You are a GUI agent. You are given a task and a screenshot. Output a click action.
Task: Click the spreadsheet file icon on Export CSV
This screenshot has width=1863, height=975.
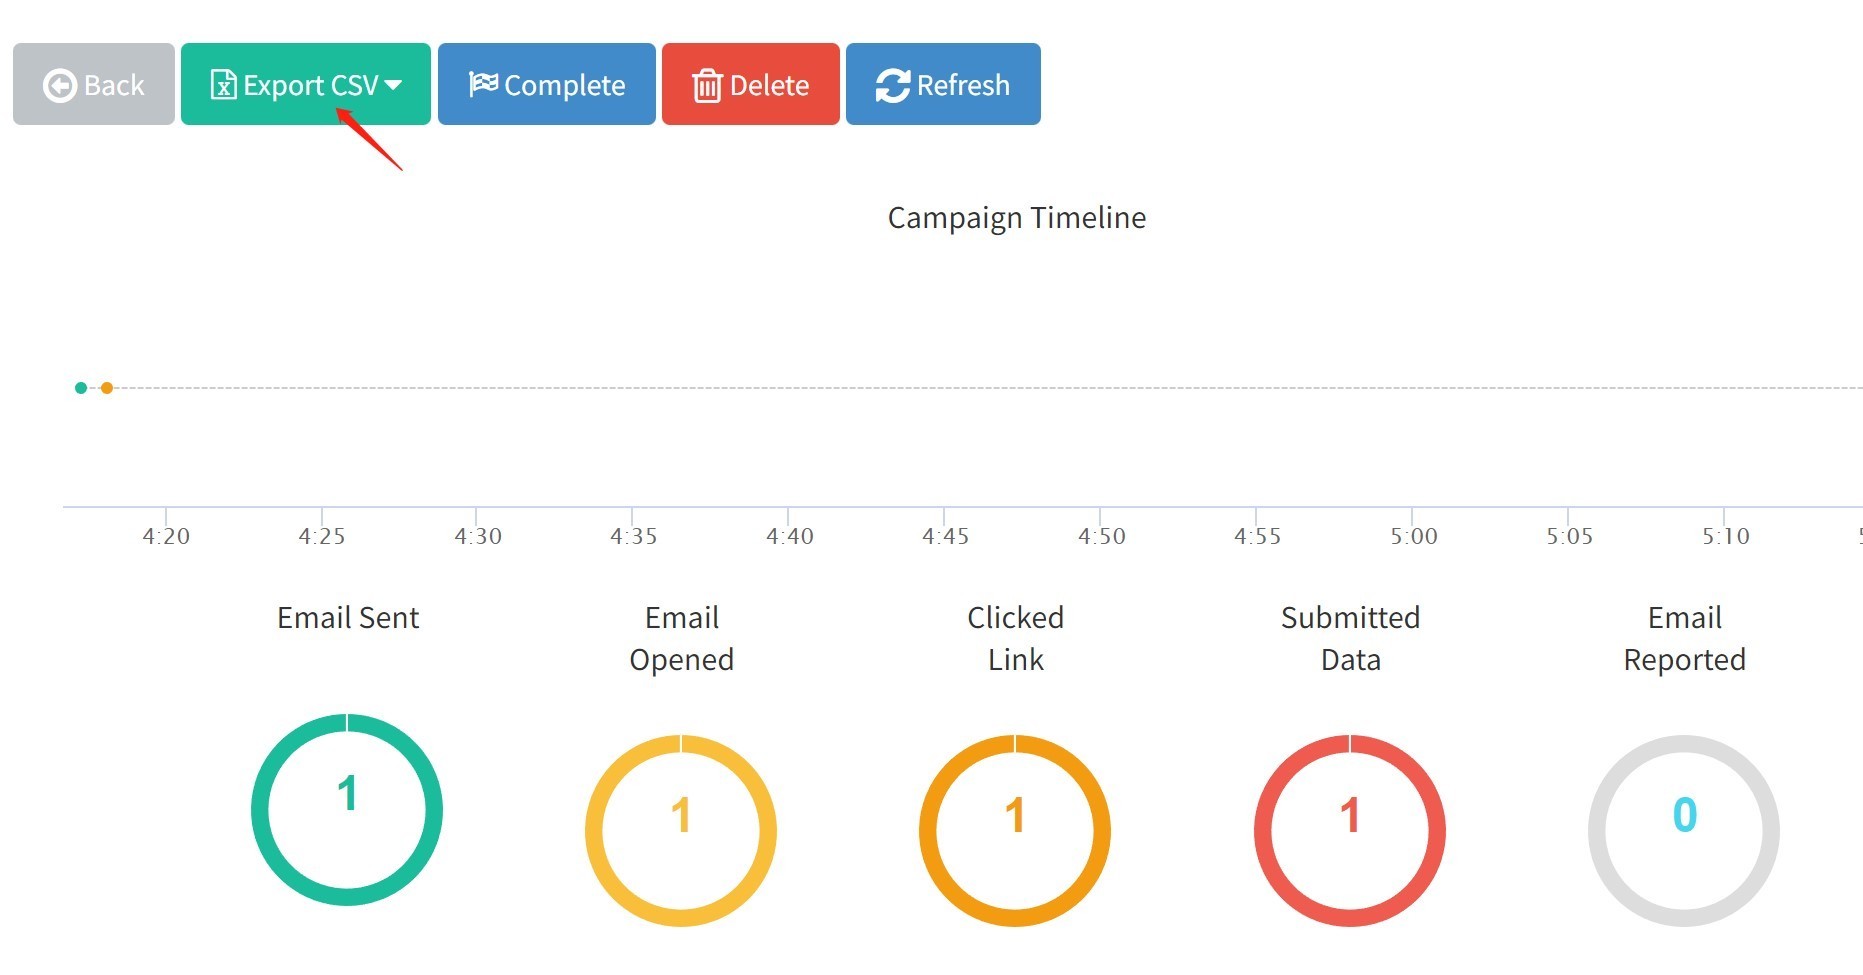[223, 85]
